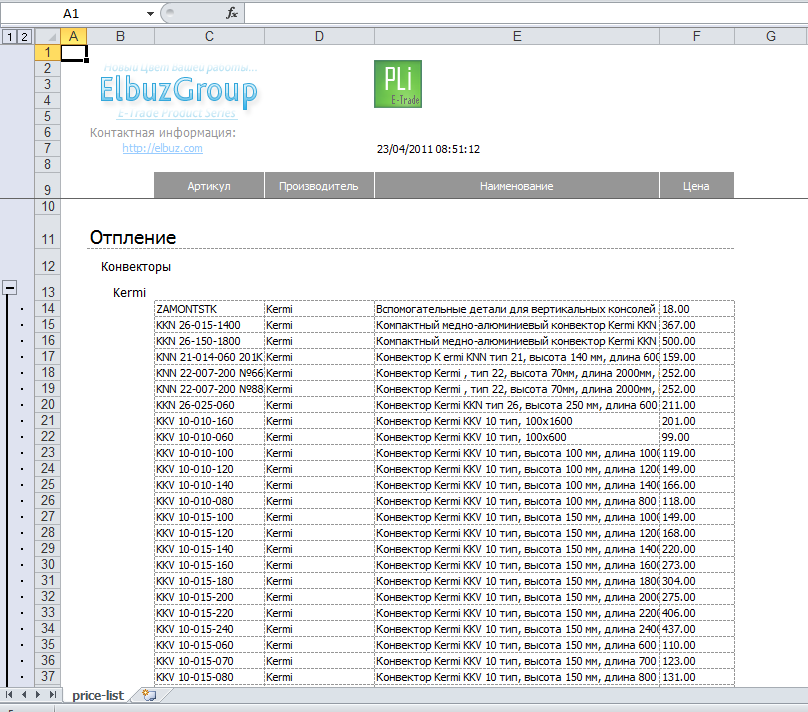Go to next sheet tab arrow

coord(38,694)
